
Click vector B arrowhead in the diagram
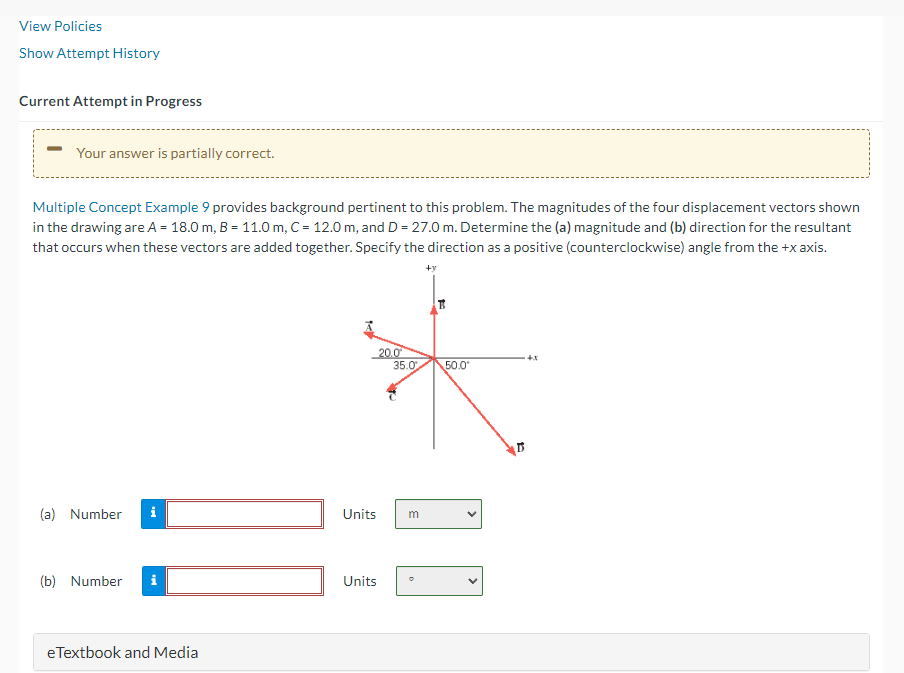click(434, 309)
